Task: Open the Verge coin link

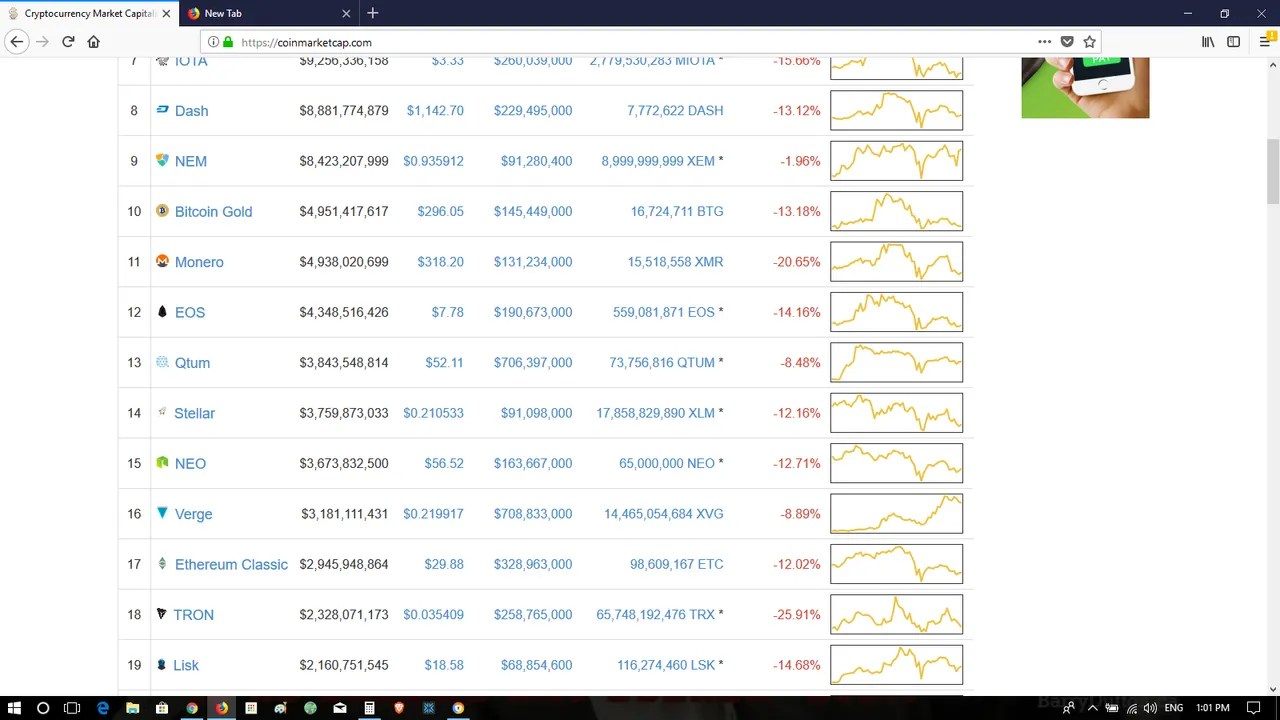Action: (193, 514)
